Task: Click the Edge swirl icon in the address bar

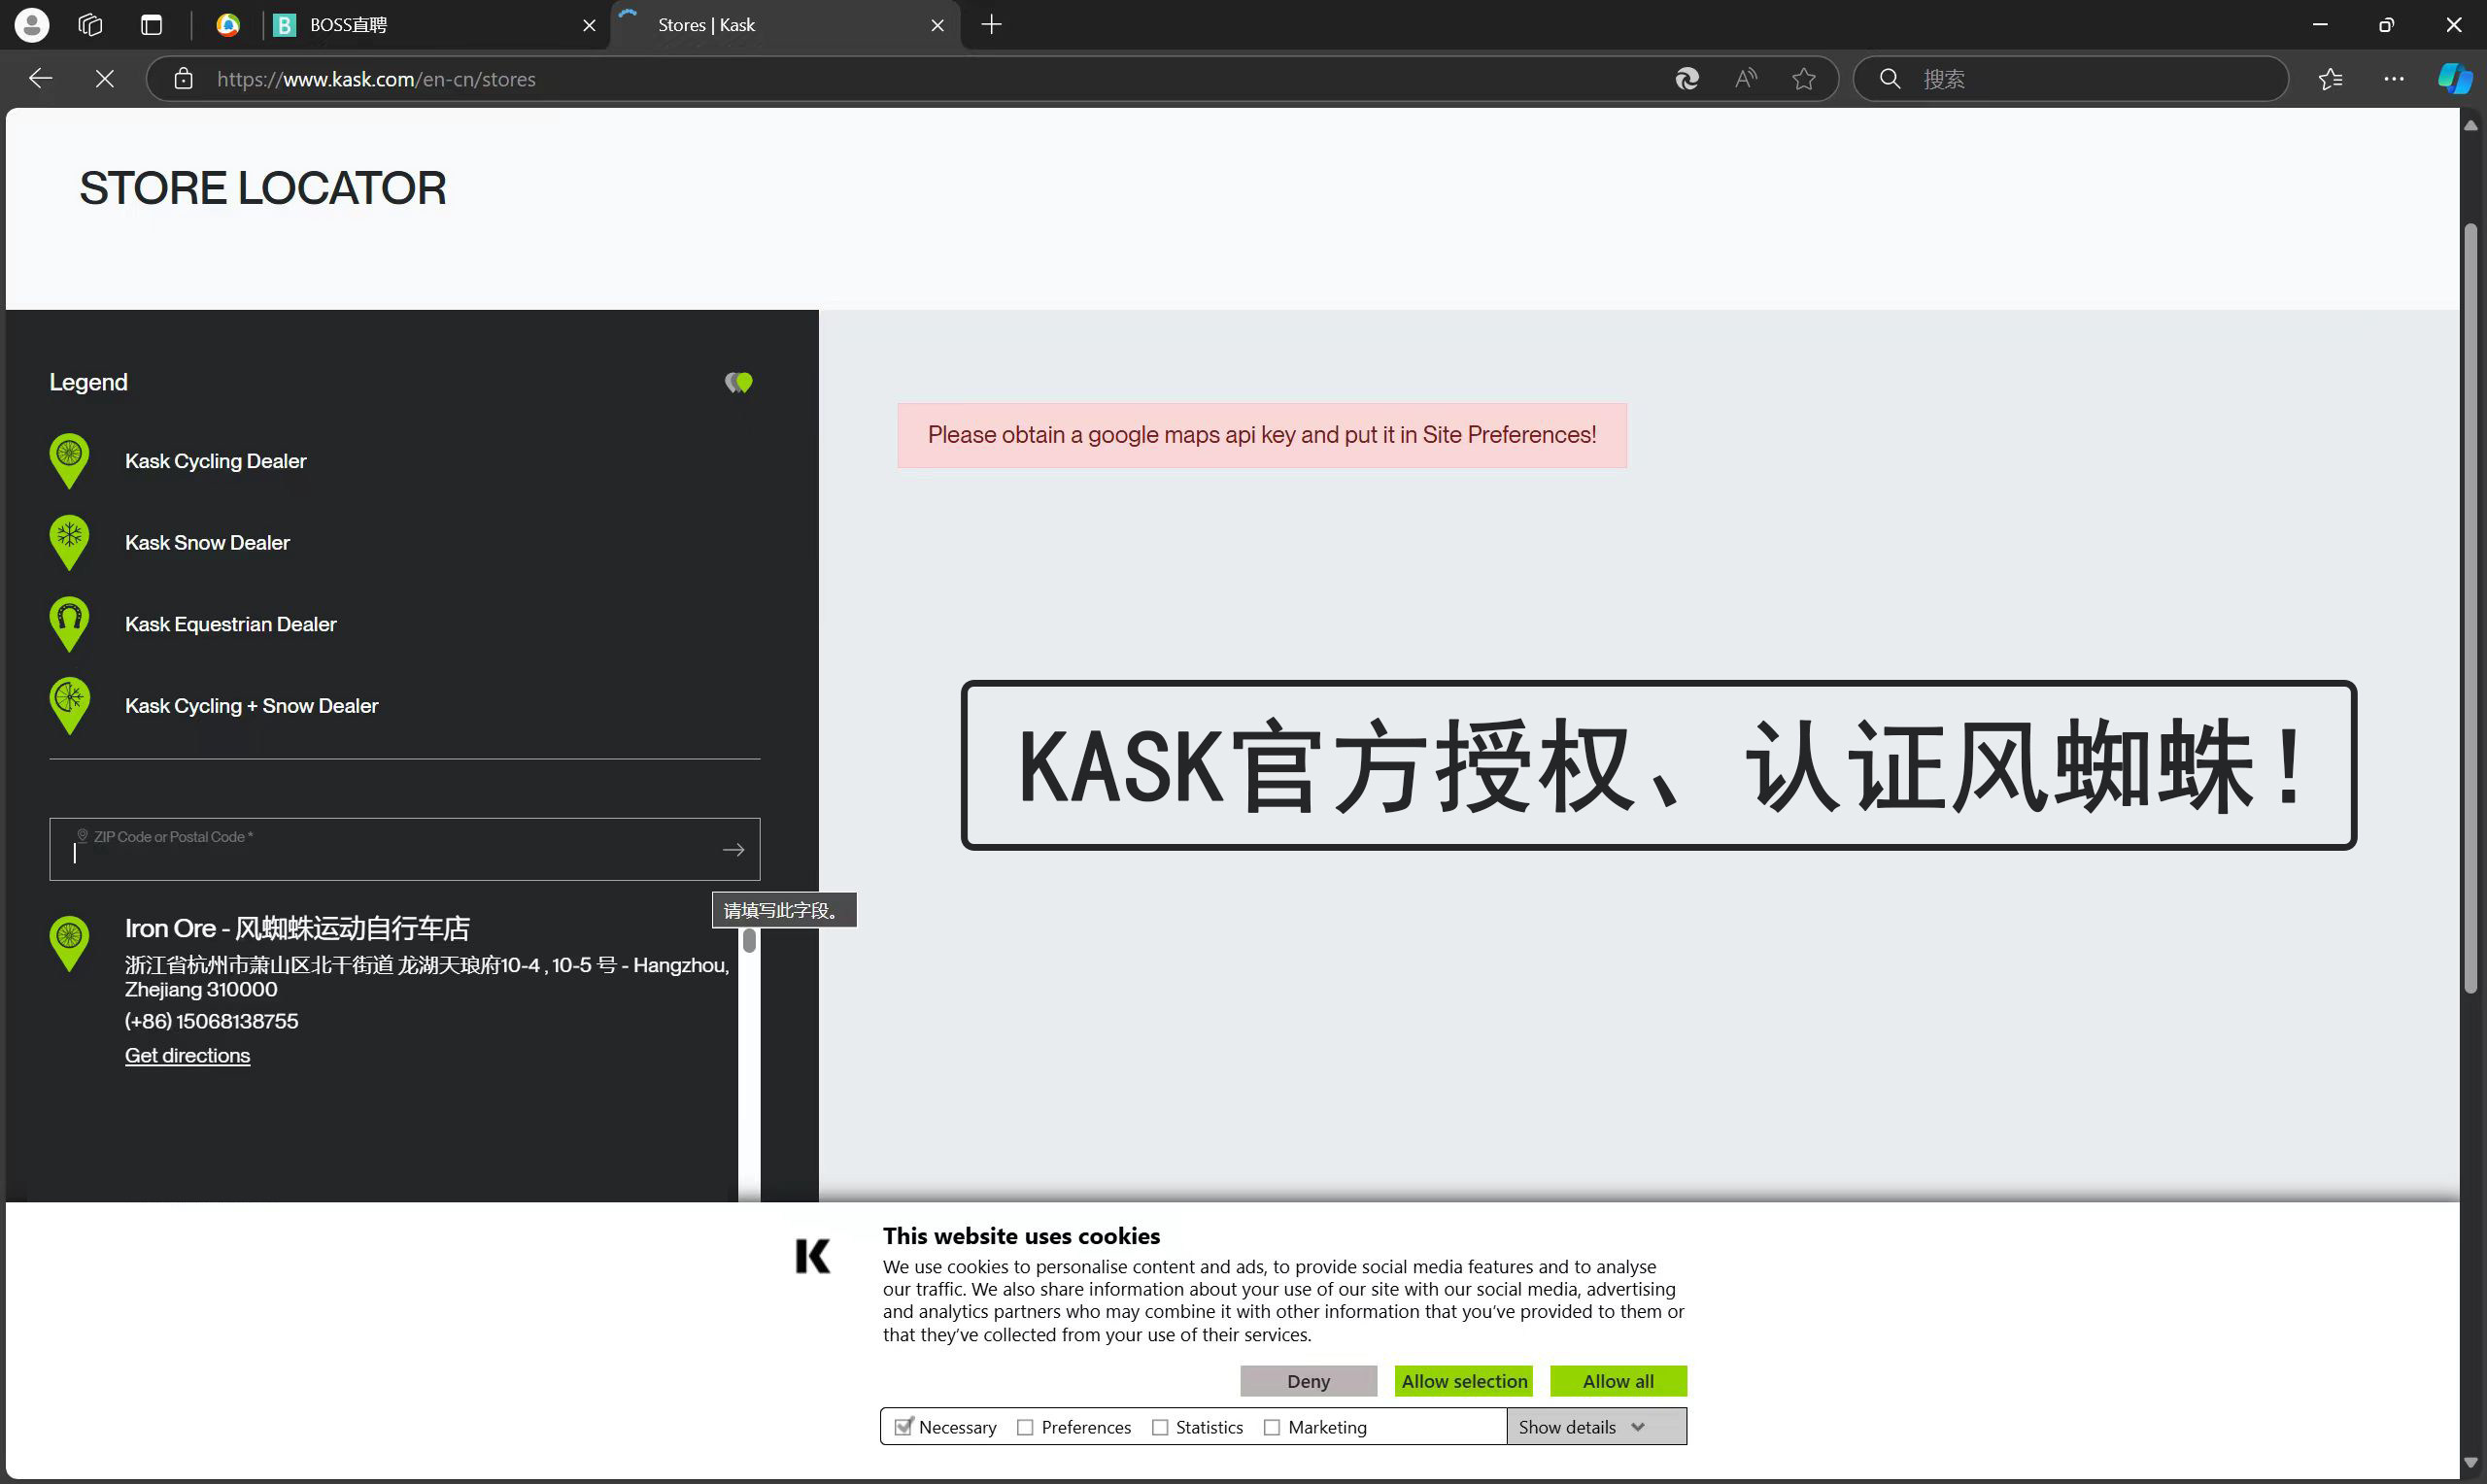Action: tap(1687, 79)
